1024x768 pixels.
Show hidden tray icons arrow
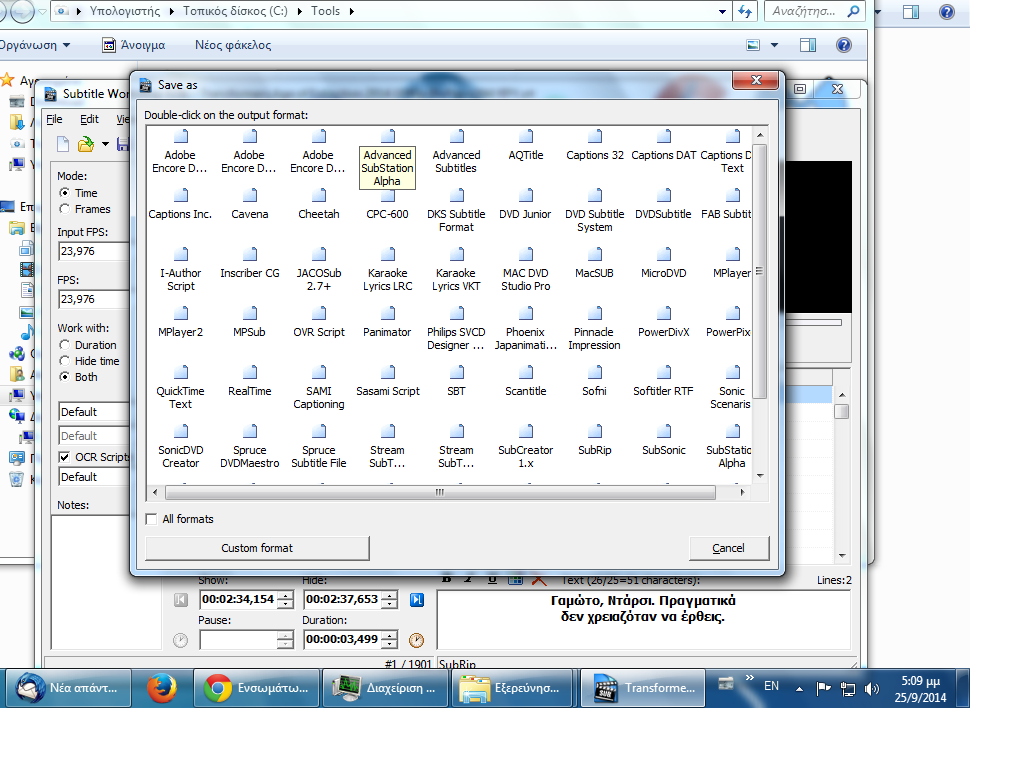coord(799,688)
